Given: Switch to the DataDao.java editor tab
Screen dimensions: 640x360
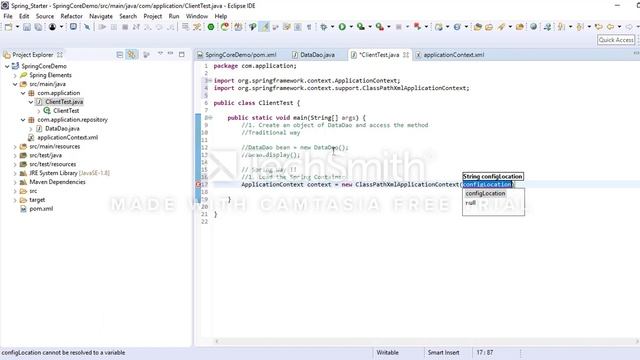Looking at the screenshot, I should [x=313, y=55].
